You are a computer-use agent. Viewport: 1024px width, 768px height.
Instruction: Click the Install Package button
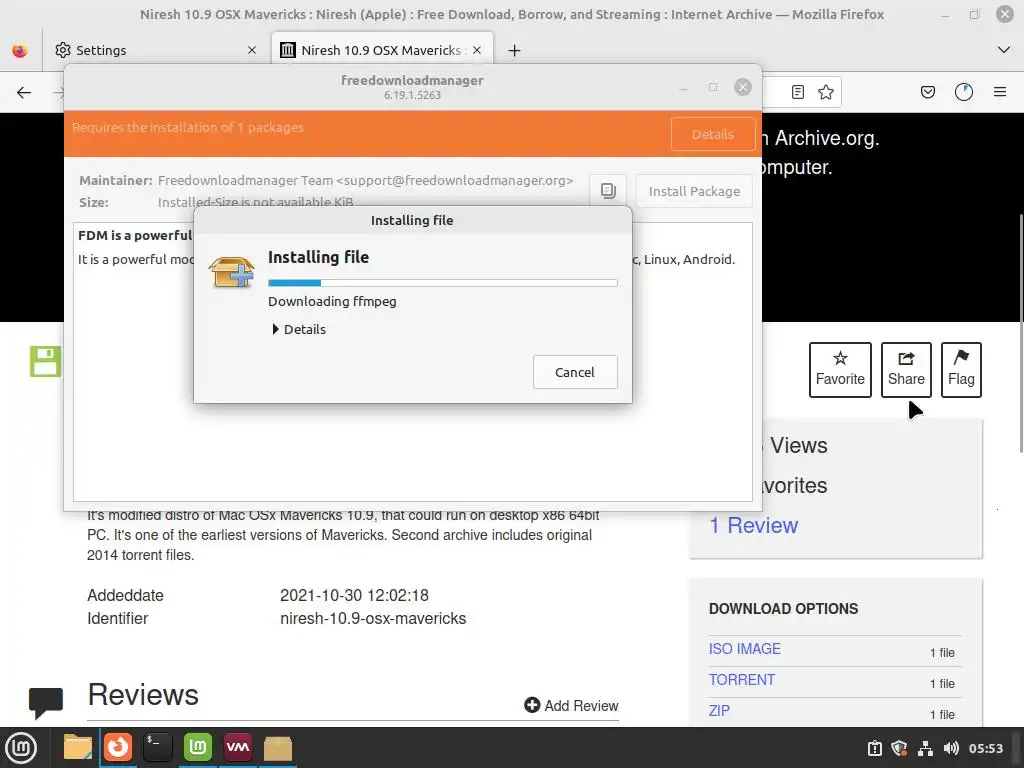click(x=694, y=191)
